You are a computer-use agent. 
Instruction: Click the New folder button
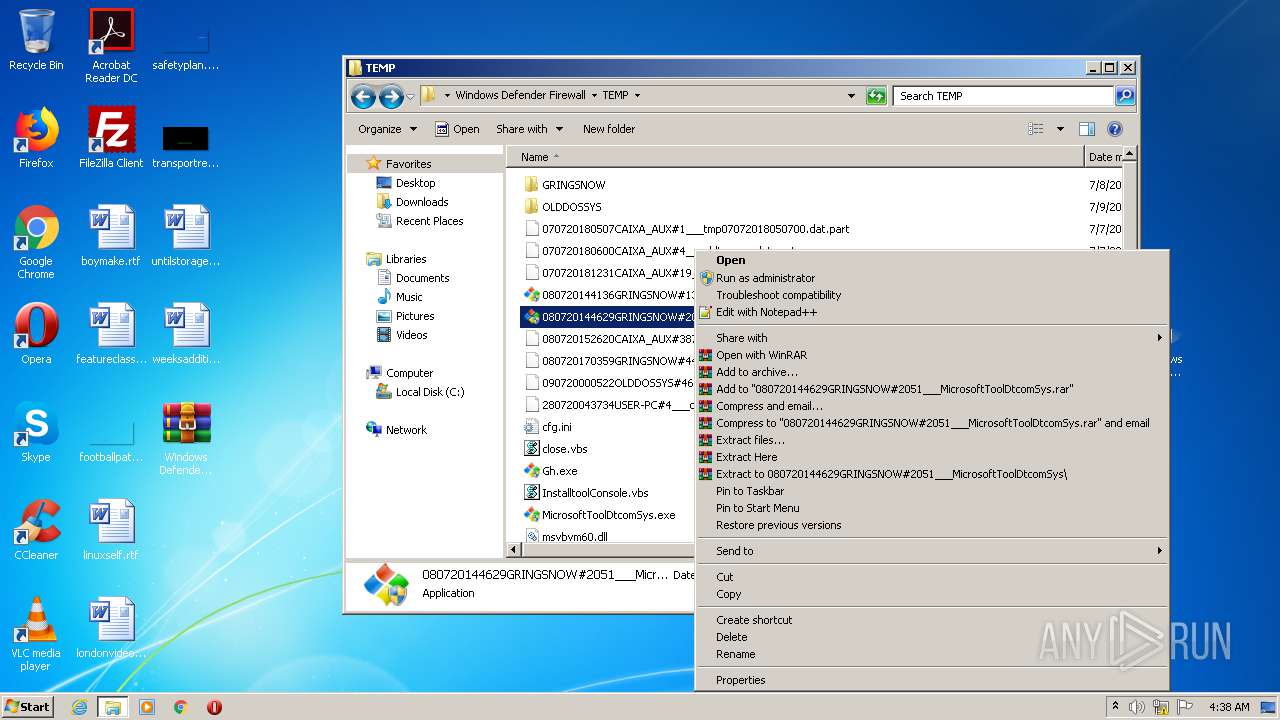[x=609, y=129]
